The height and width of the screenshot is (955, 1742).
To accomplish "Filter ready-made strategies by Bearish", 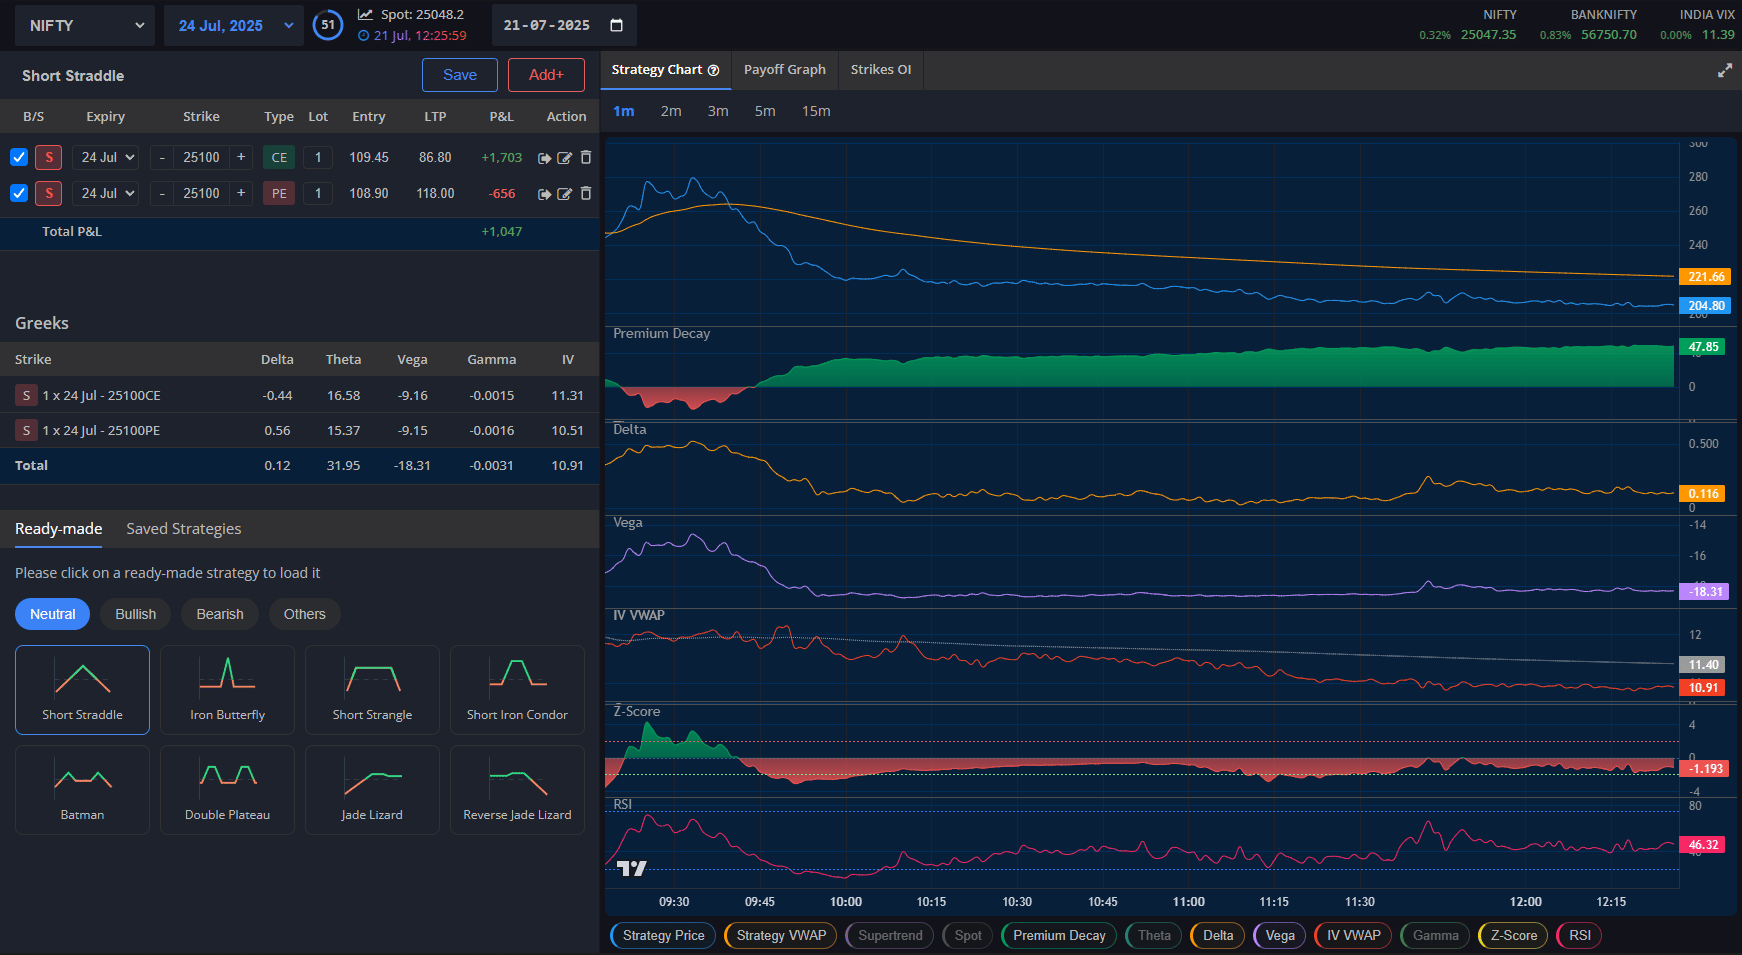I will [220, 614].
